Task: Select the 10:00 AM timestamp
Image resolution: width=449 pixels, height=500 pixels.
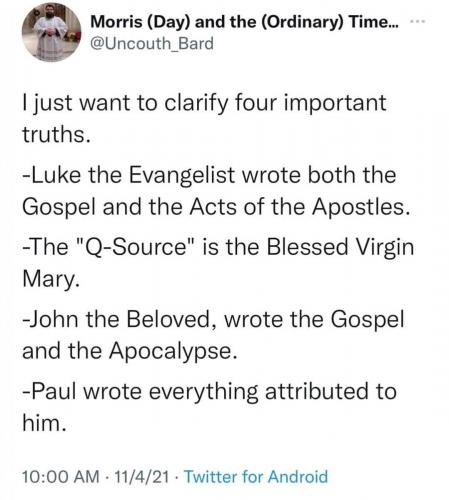Action: point(61,476)
